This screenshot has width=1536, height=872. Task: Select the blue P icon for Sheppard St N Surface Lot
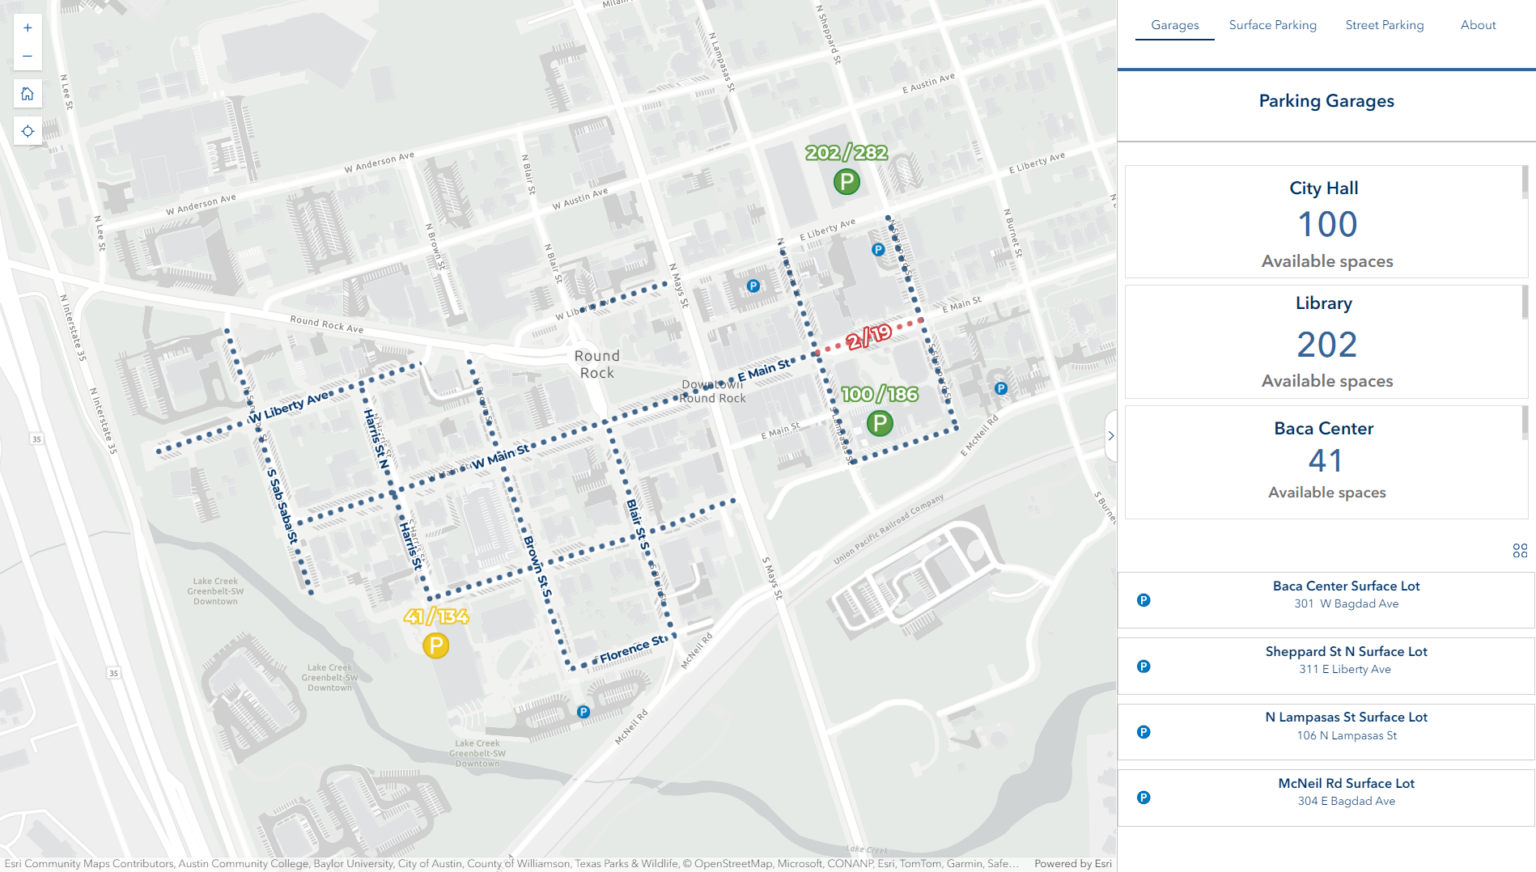point(1143,666)
